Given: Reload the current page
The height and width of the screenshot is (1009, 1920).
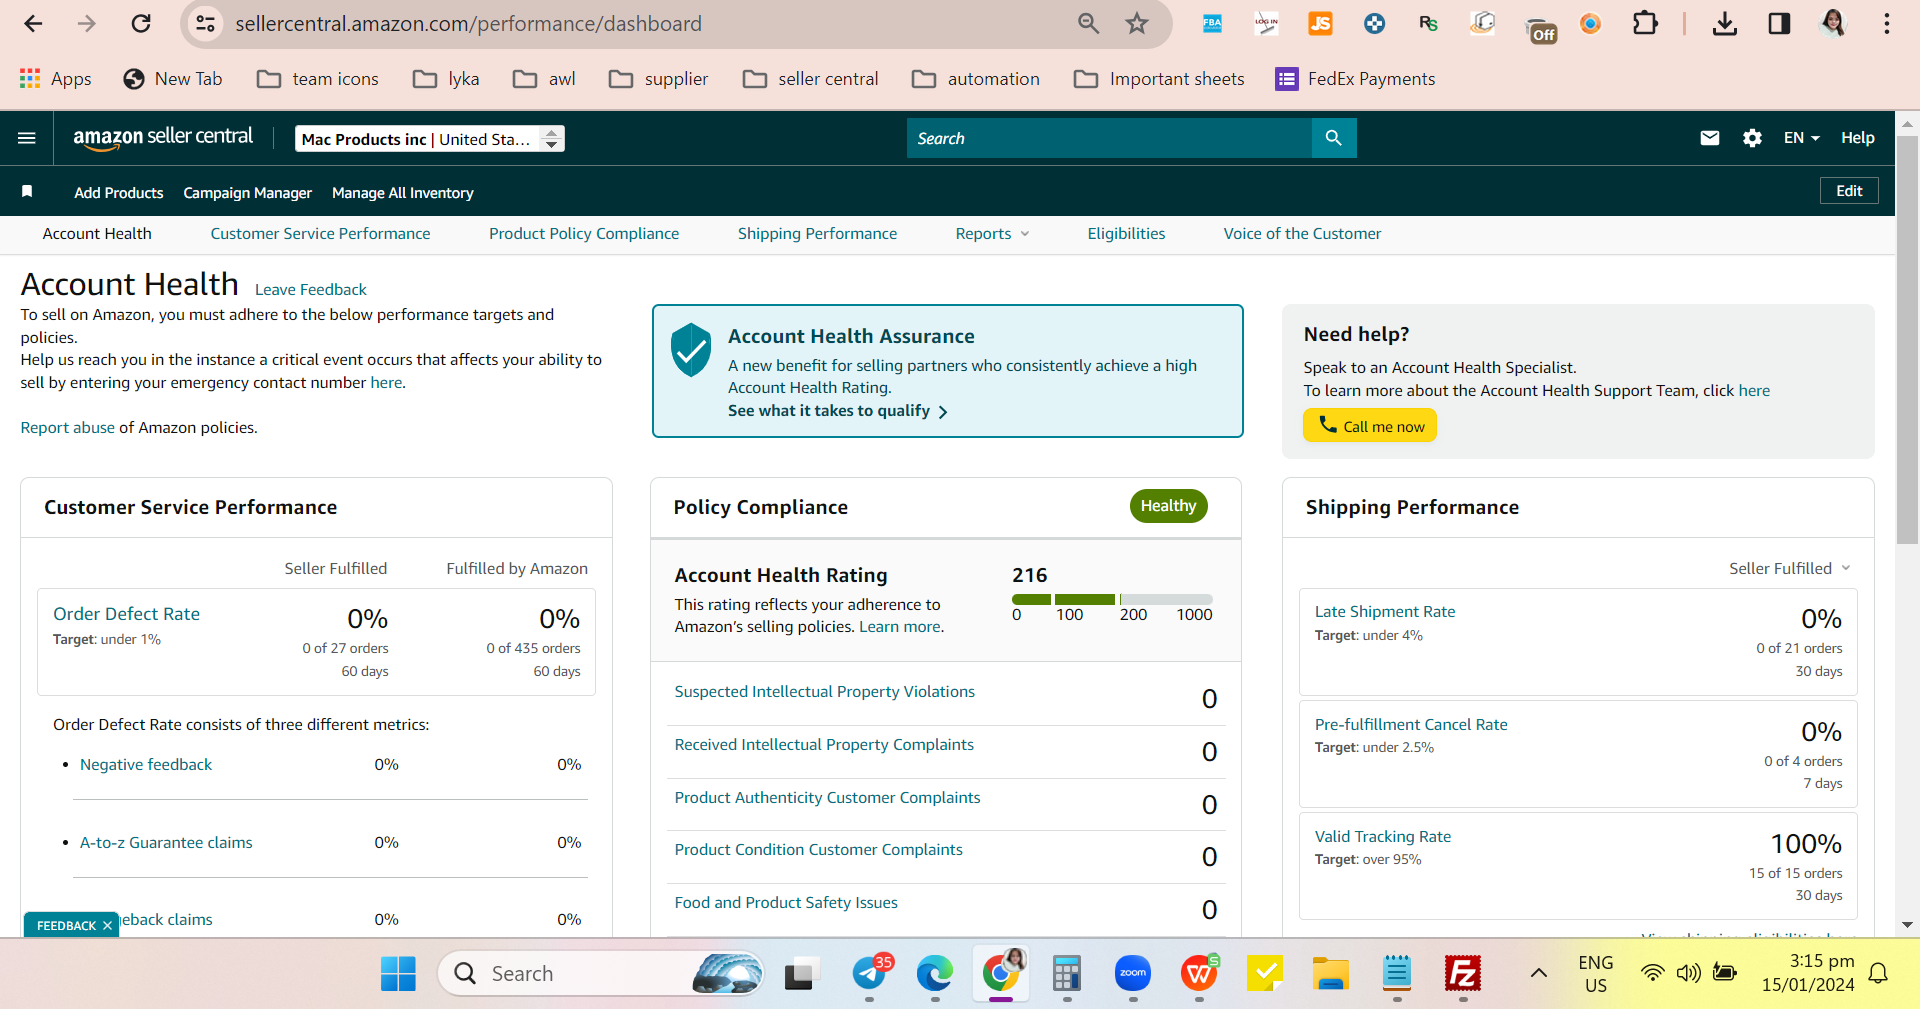Looking at the screenshot, I should coord(141,23).
